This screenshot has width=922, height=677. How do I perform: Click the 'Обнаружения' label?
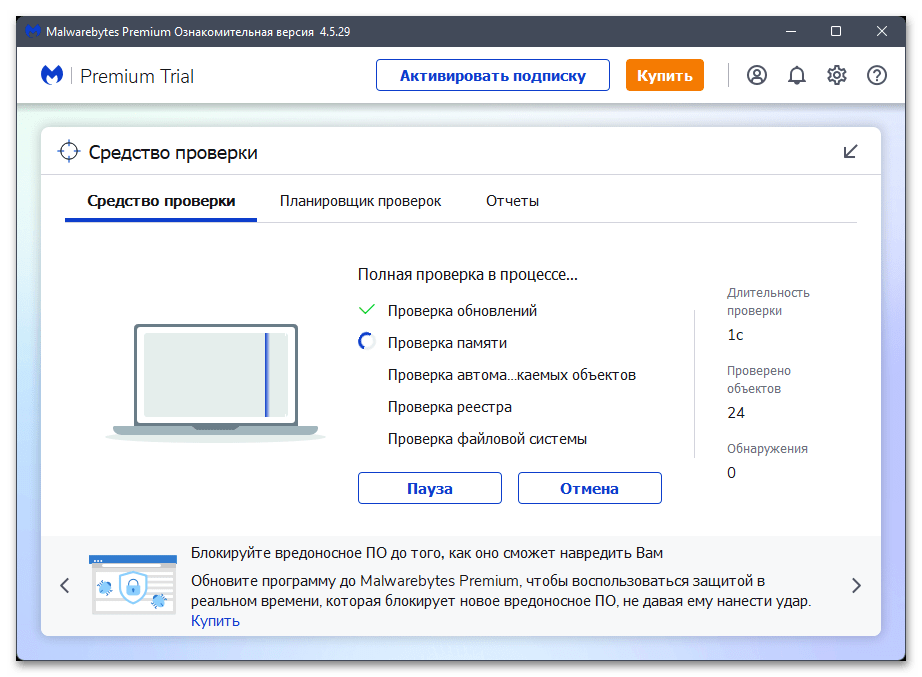click(x=767, y=449)
